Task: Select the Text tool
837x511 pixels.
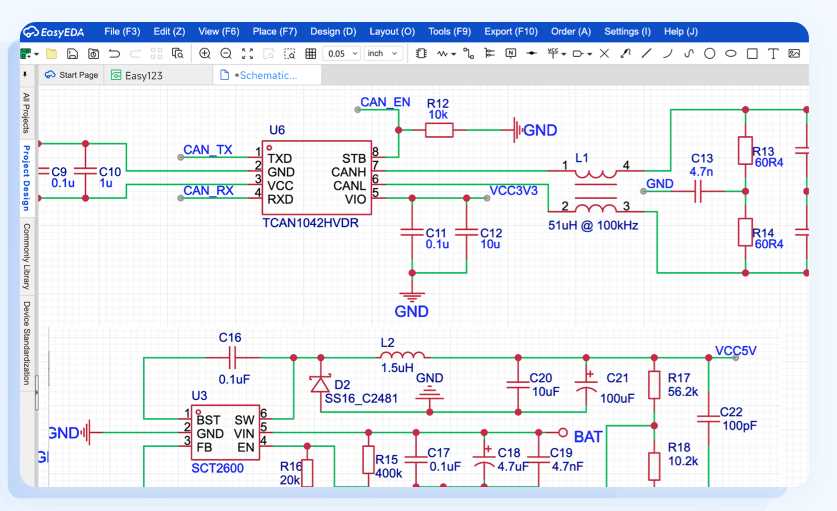Action: pyautogui.click(x=773, y=53)
